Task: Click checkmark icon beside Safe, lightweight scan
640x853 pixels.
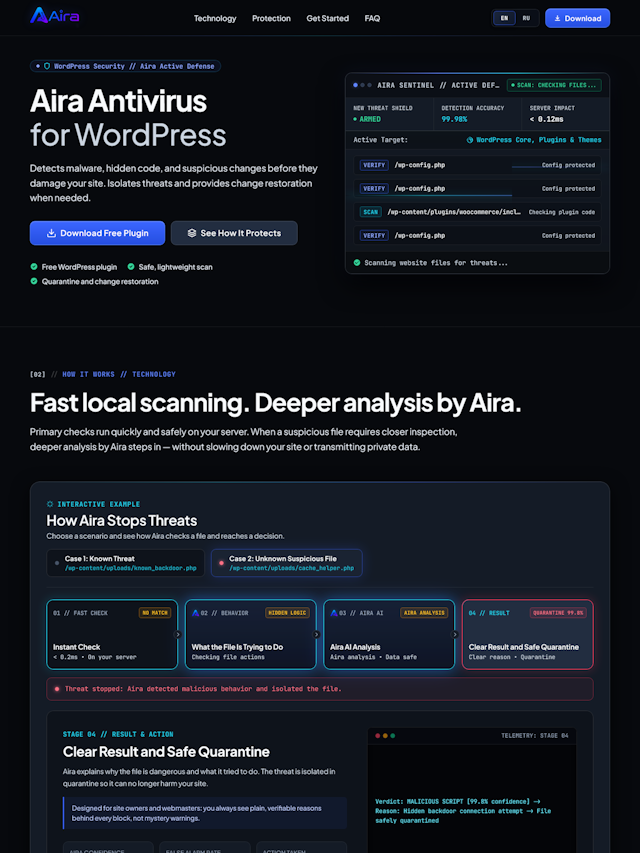Action: click(131, 267)
